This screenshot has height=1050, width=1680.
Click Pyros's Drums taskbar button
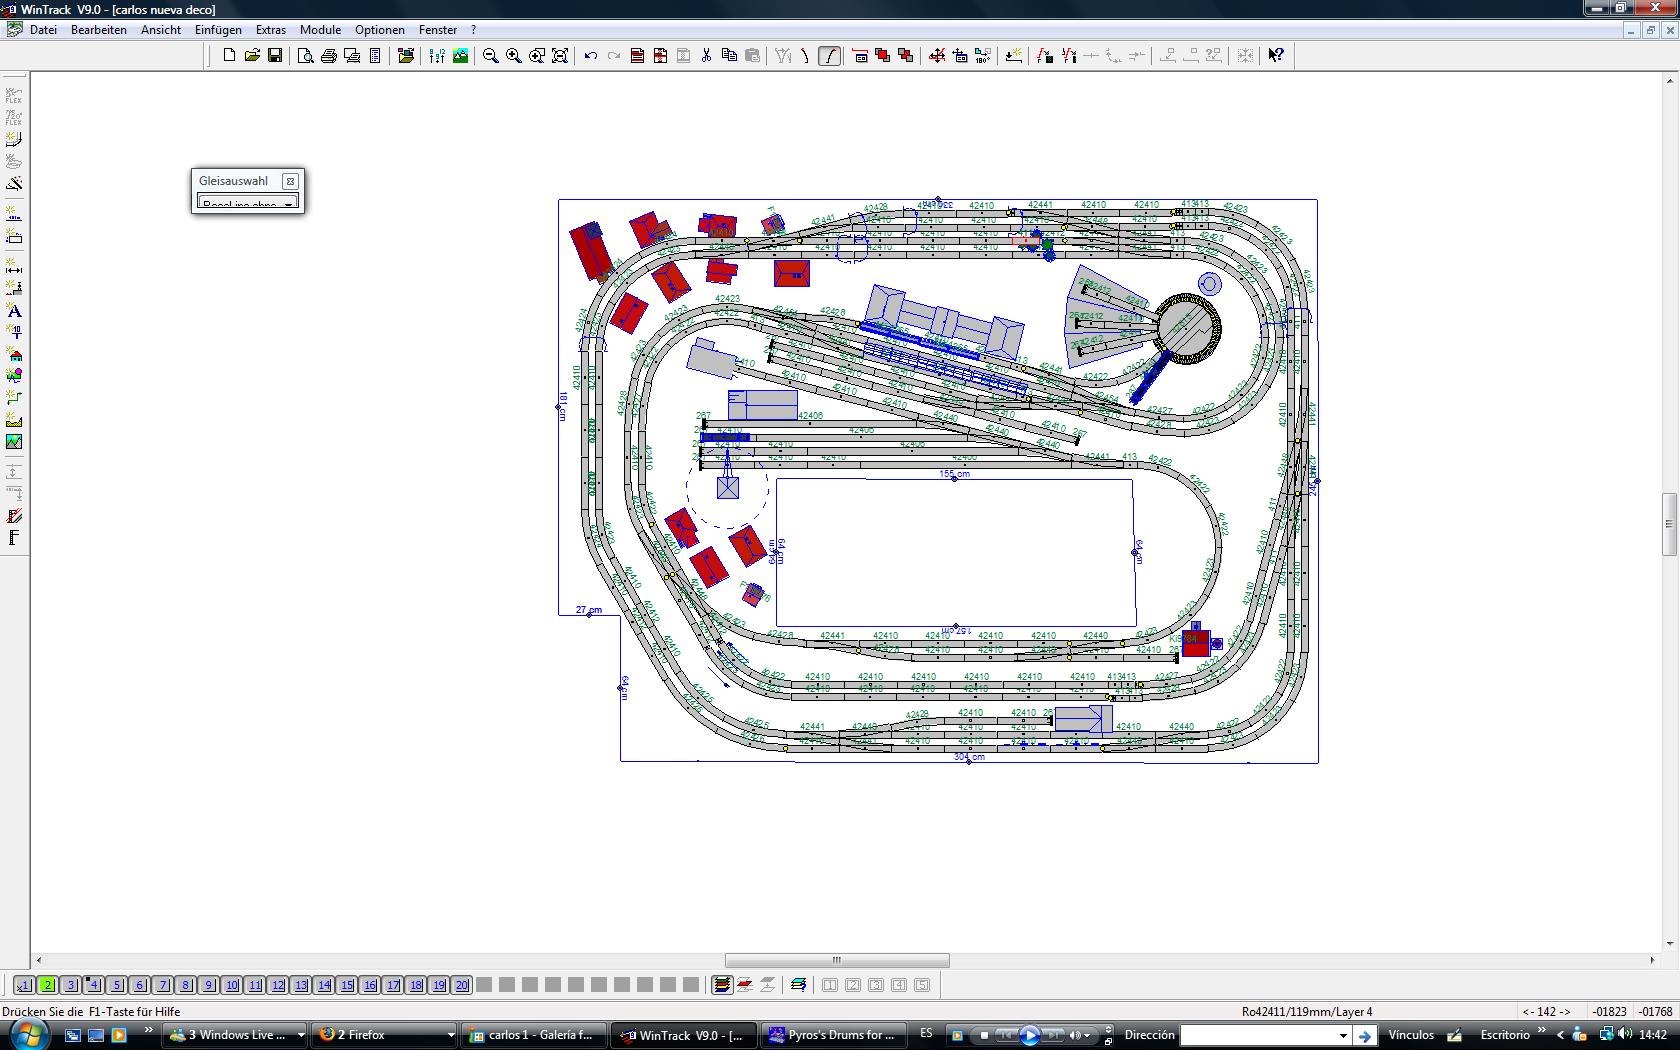(x=834, y=1035)
